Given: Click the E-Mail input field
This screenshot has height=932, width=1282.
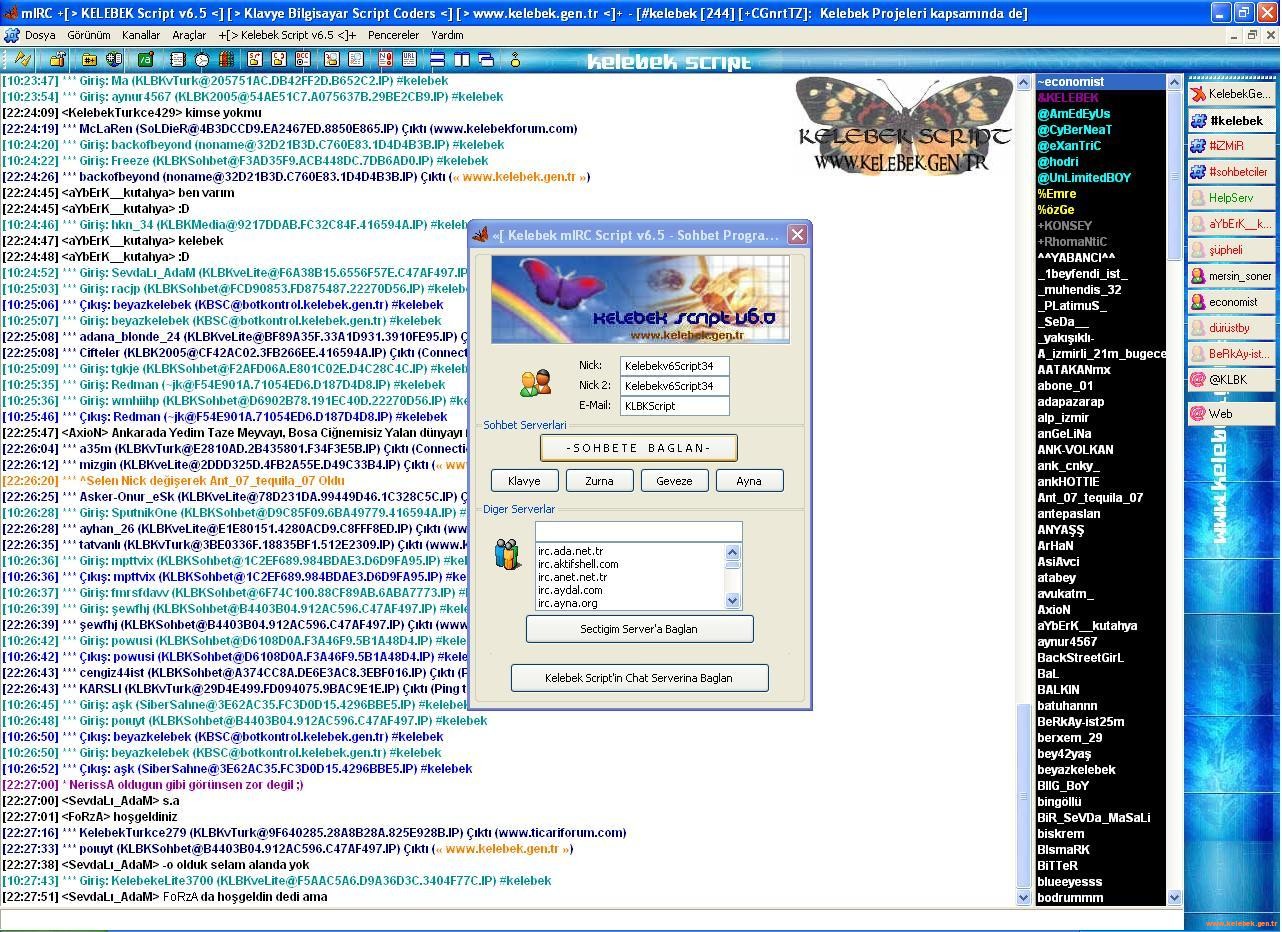Looking at the screenshot, I should click(x=675, y=406).
